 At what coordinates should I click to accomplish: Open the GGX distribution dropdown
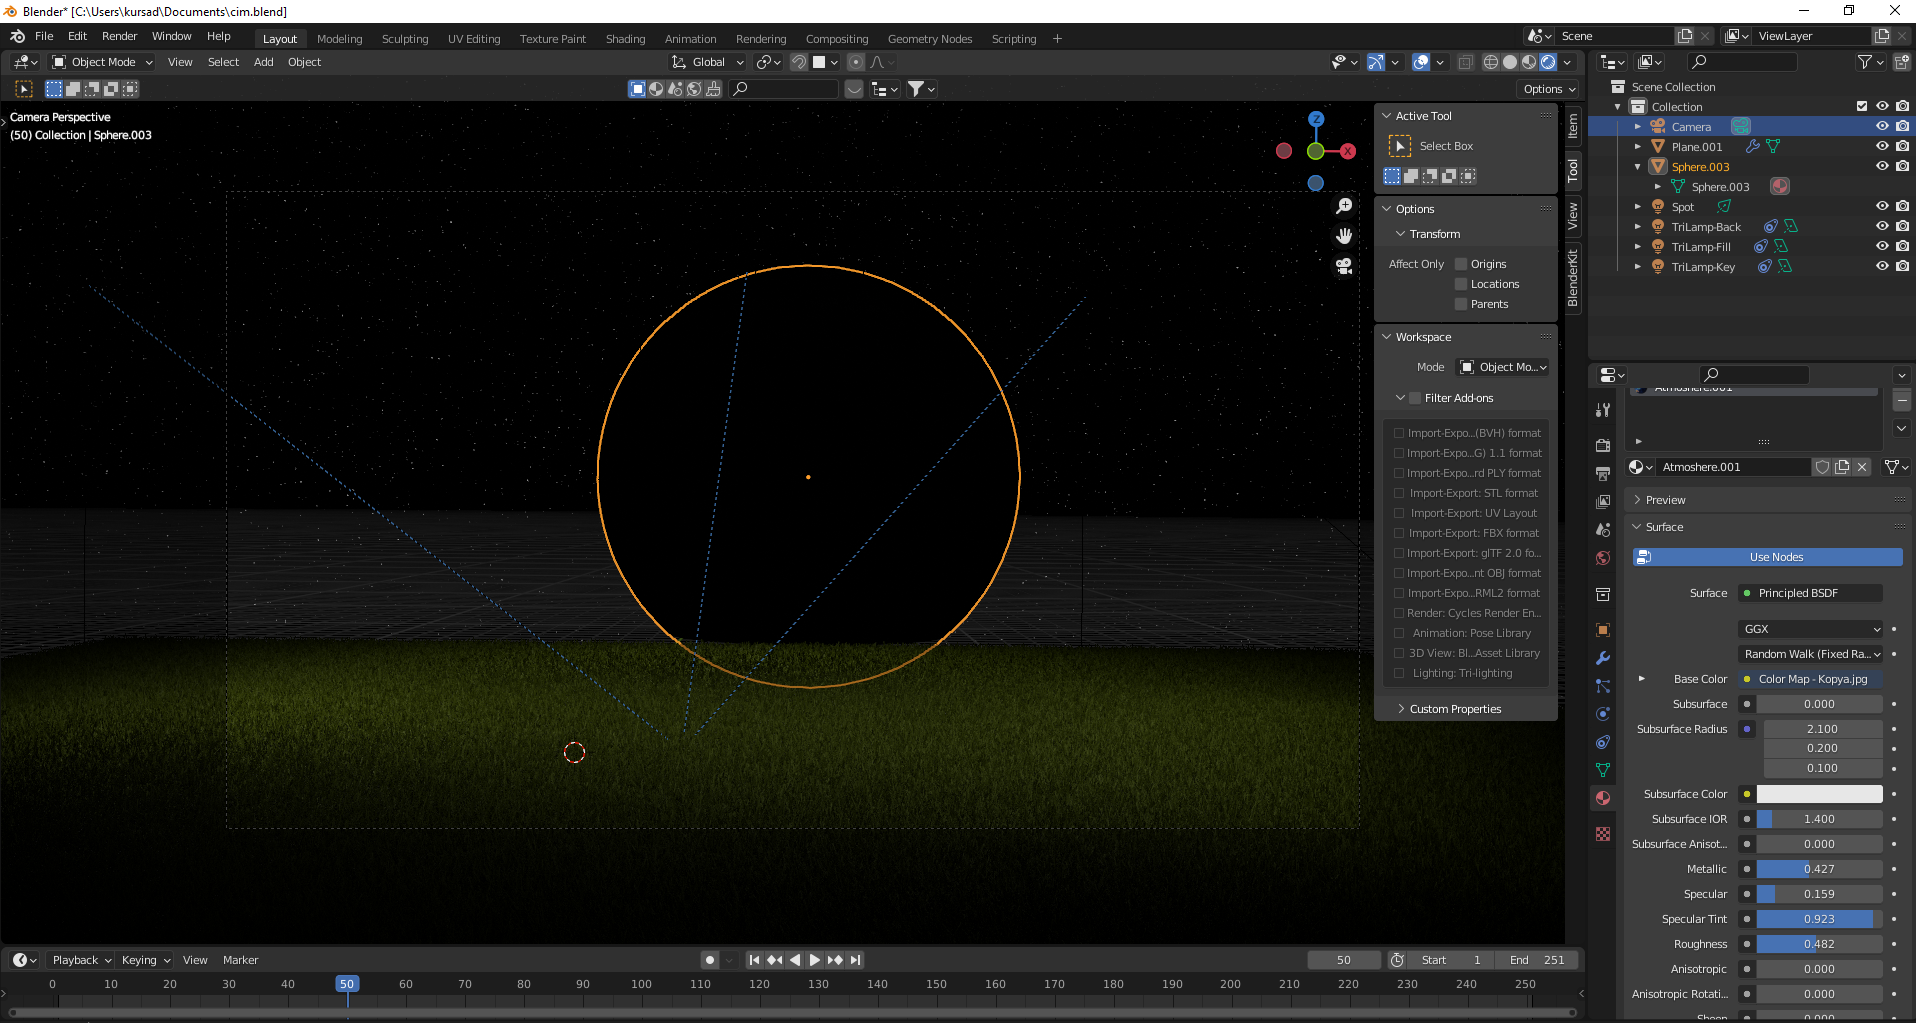[x=1811, y=629]
